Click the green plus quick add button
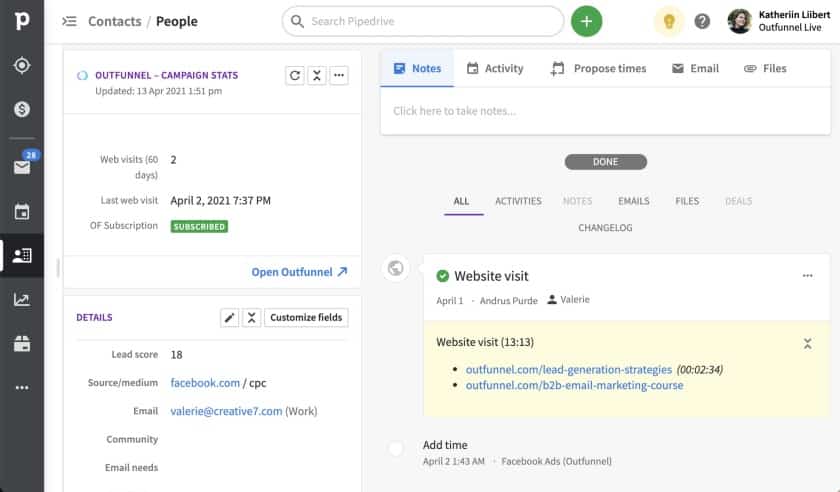 (x=587, y=21)
